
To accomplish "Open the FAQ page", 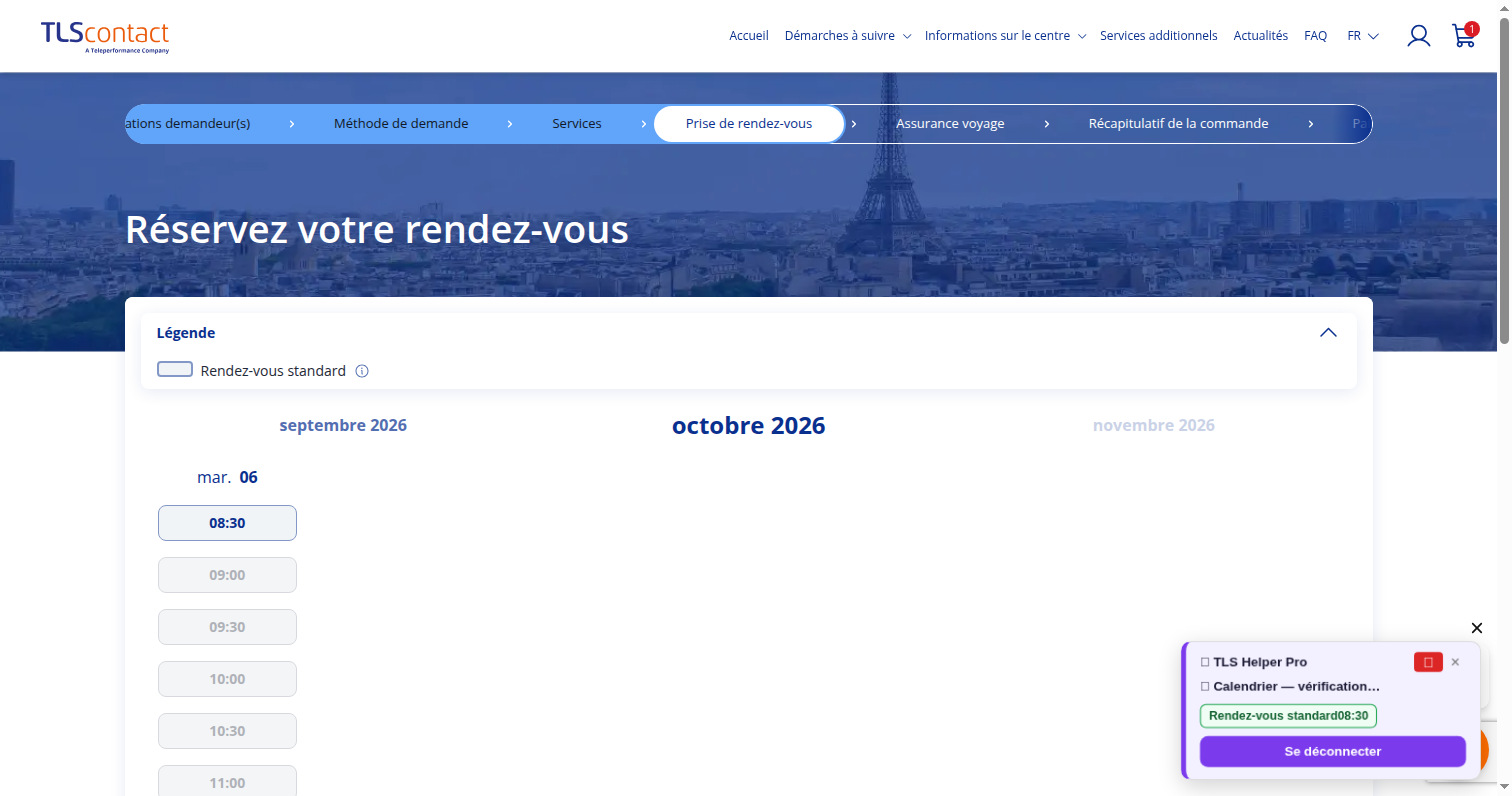I will [1316, 36].
